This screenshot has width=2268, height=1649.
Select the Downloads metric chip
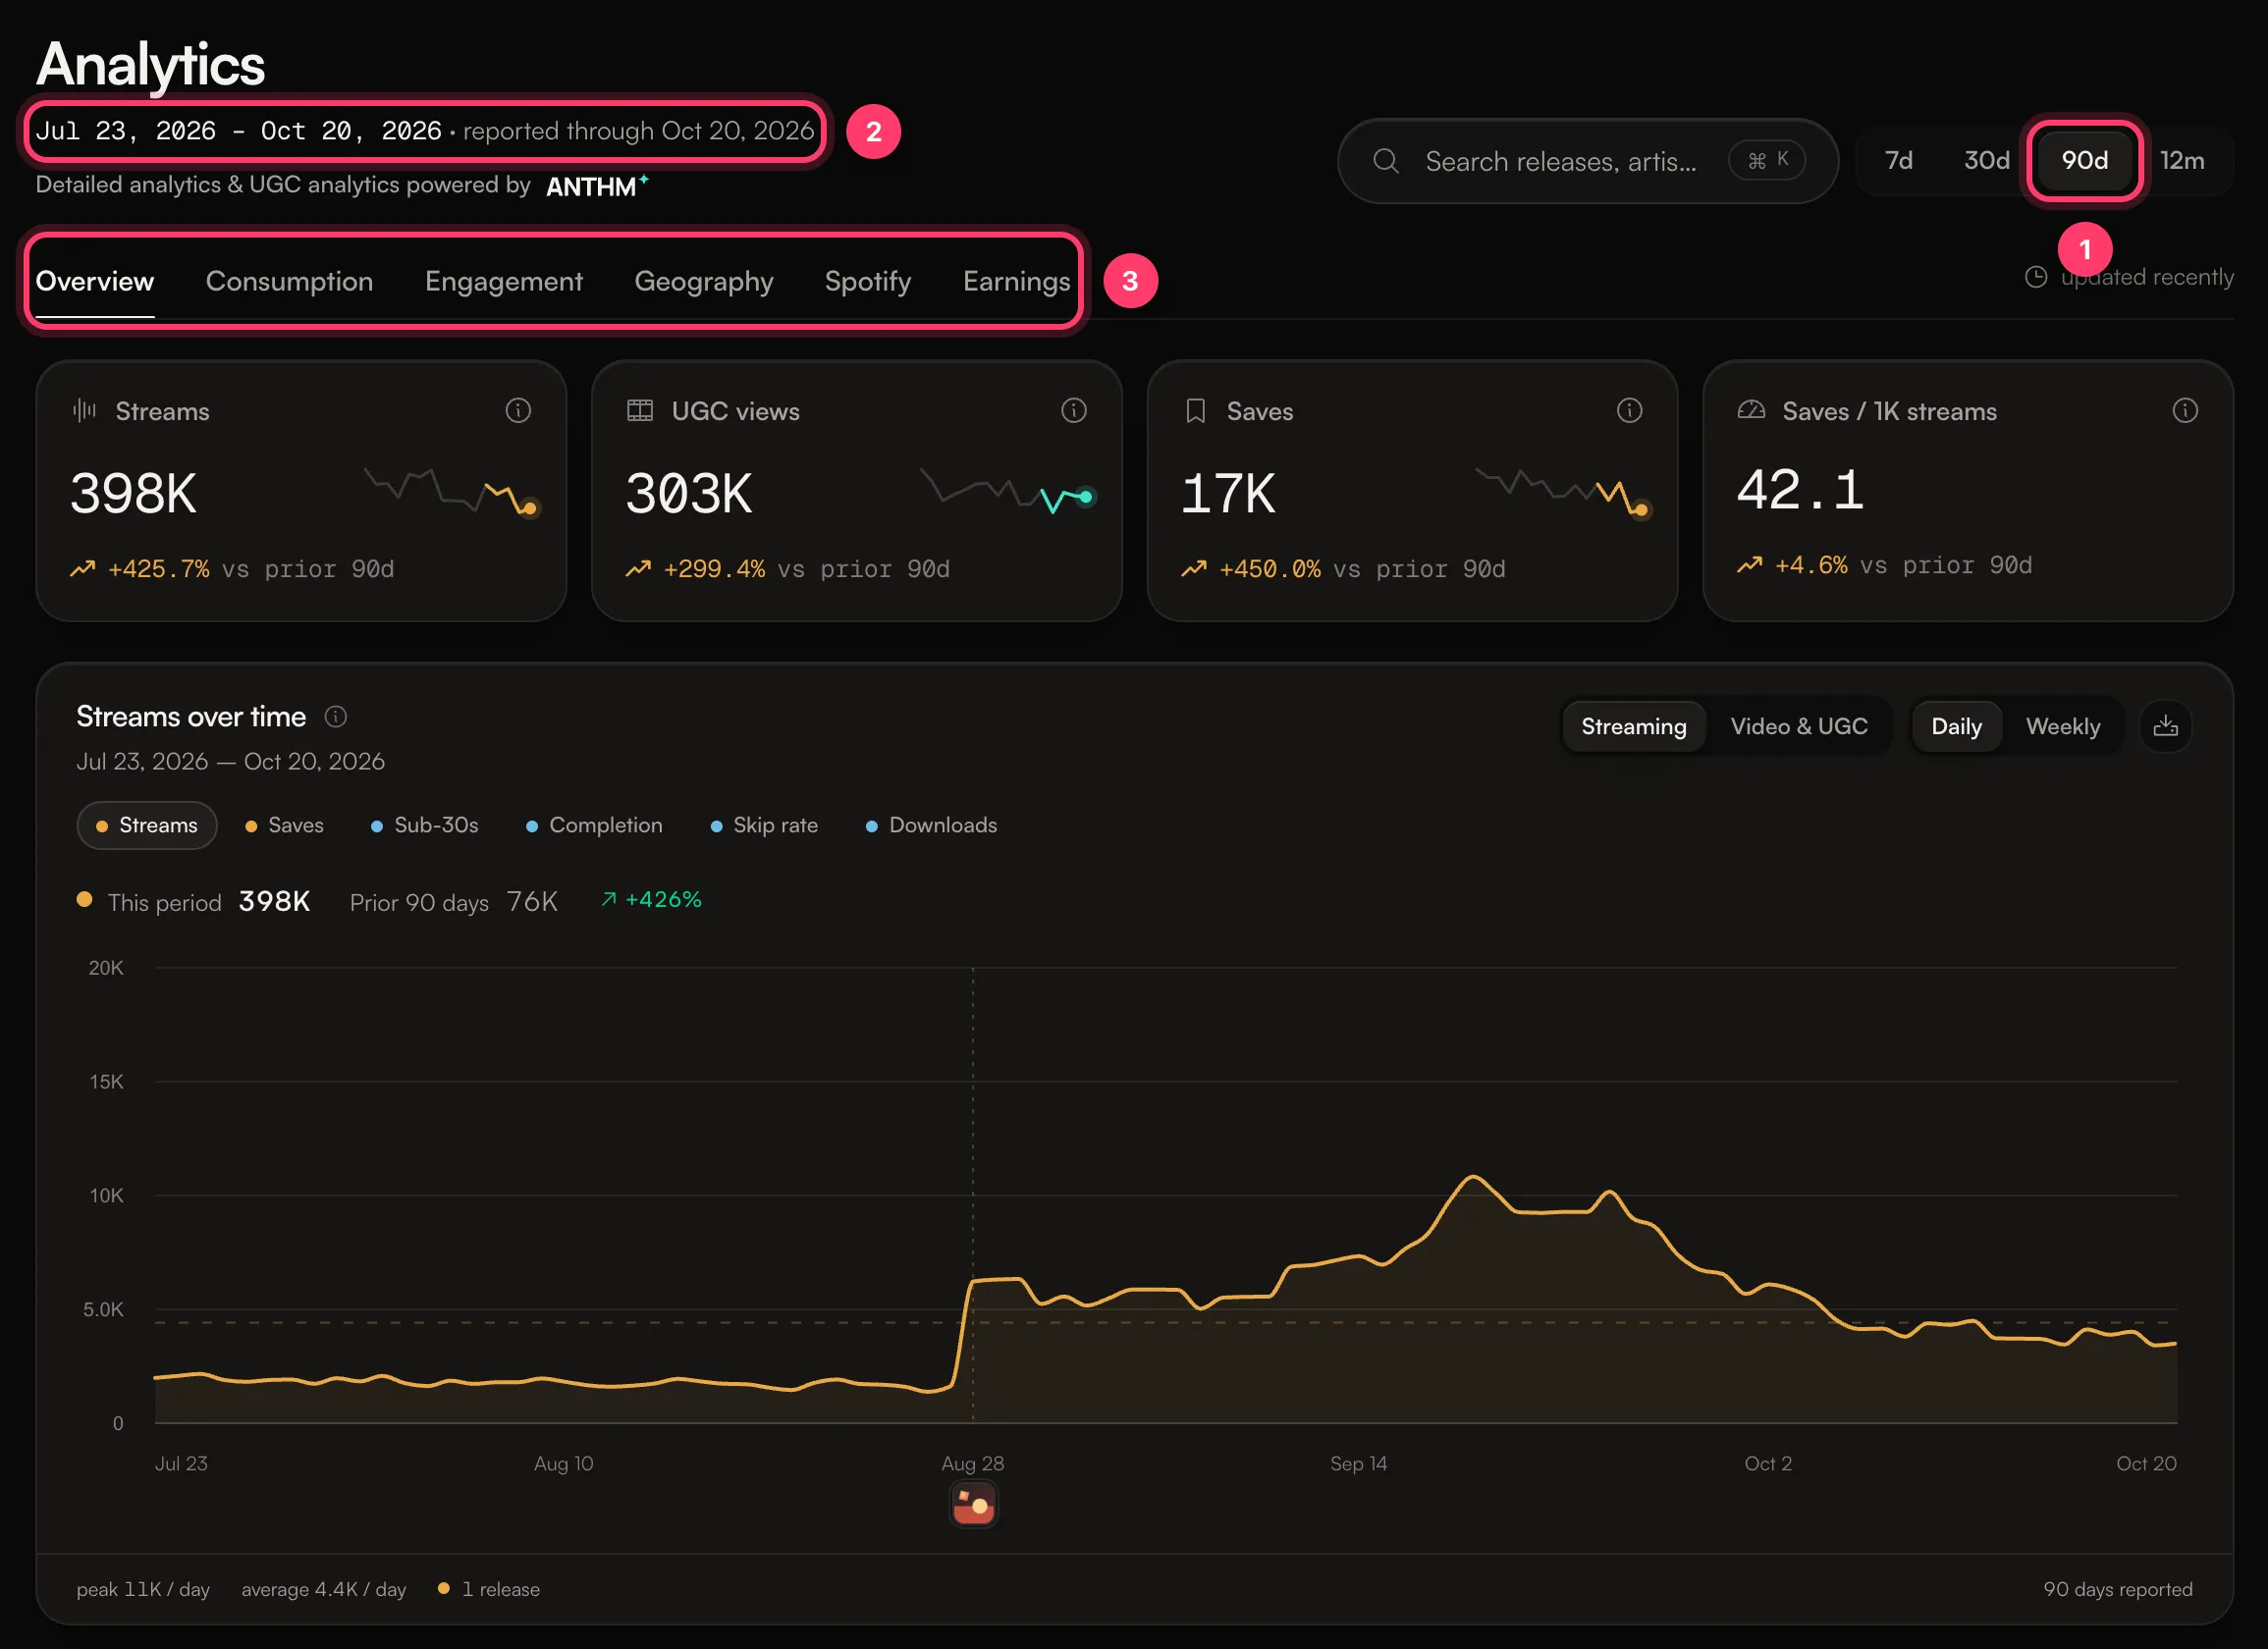tap(931, 825)
